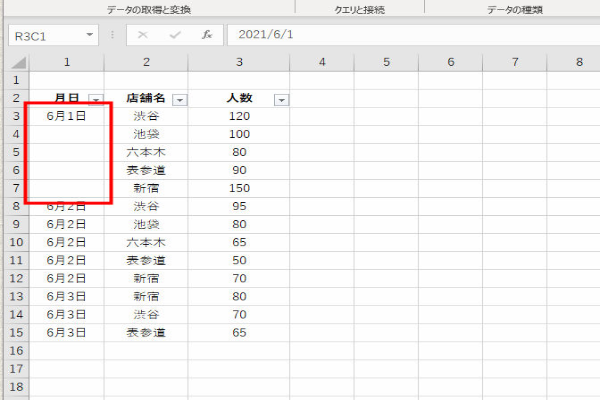Click the cell with value 150
600x400 pixels.
[239, 188]
